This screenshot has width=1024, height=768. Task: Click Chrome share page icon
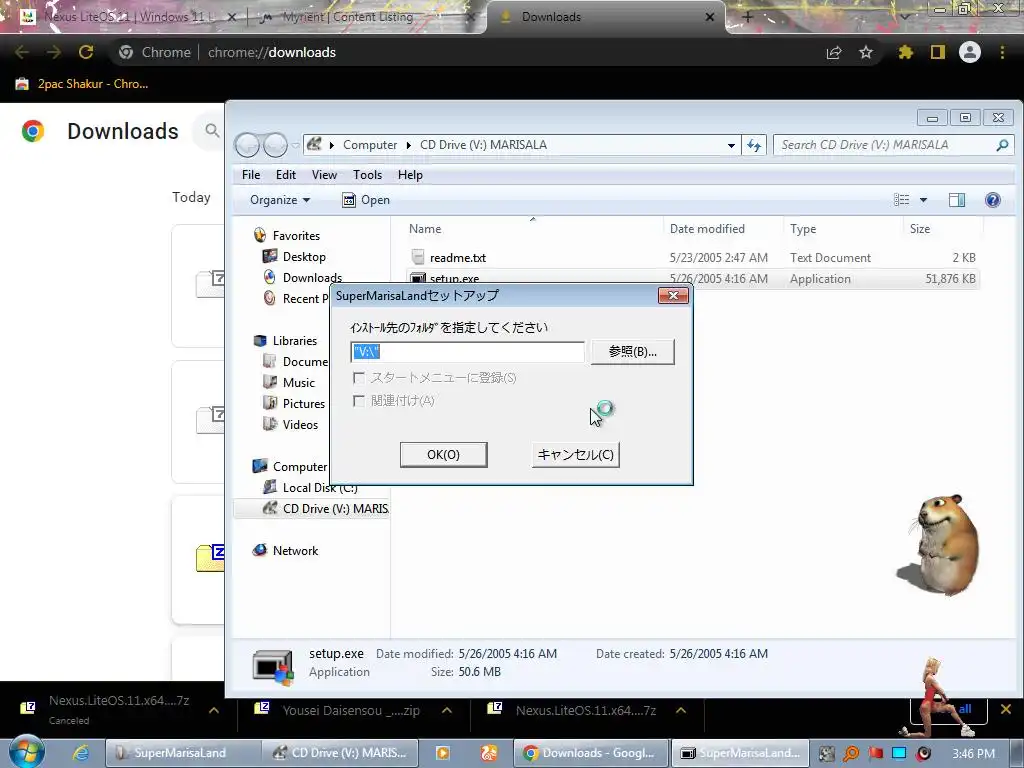[834, 52]
